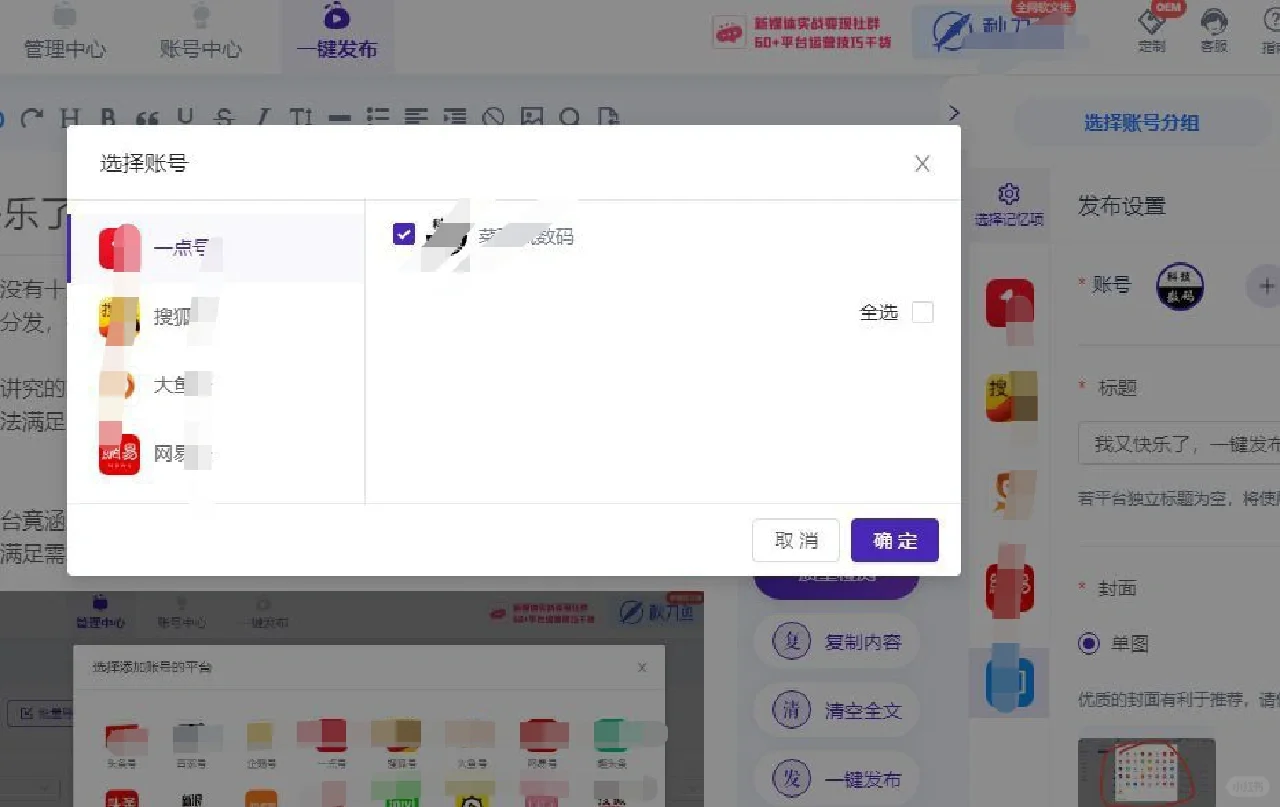Create a bulleted list in the editor
The height and width of the screenshot is (807, 1280).
pyautogui.click(x=378, y=118)
